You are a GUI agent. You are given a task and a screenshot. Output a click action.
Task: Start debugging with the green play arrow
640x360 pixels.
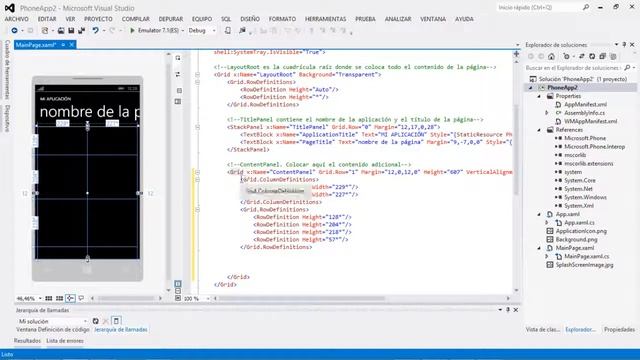click(x=132, y=31)
